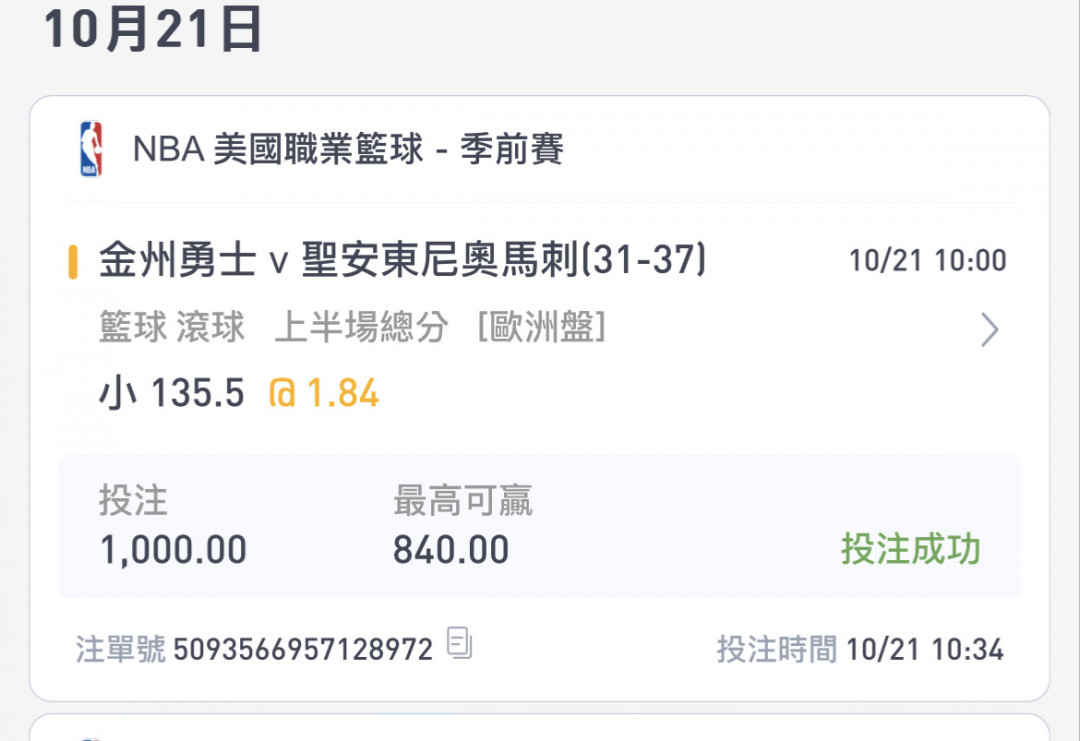1080x741 pixels.
Task: Select the NBA 美國職業籃球 - 季前賽 league title
Action: [x=348, y=149]
